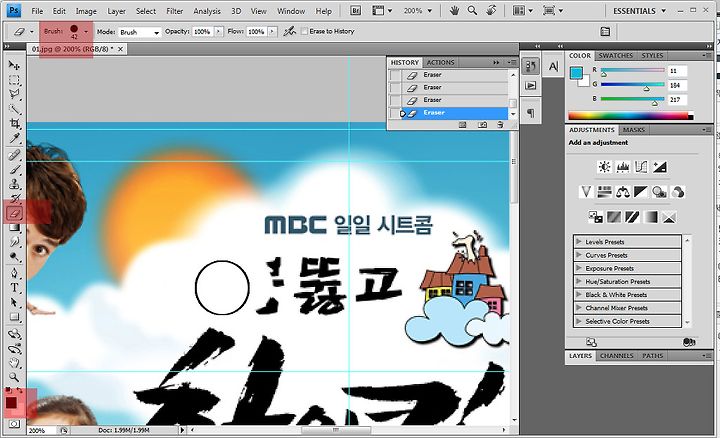Open the Filter menu
720x438 pixels.
click(174, 11)
